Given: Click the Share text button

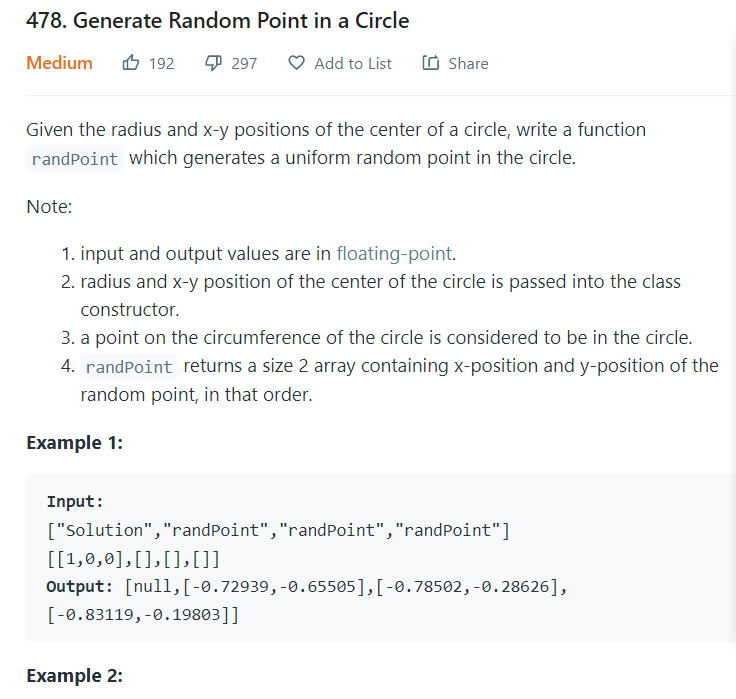Looking at the screenshot, I should click(x=468, y=63).
